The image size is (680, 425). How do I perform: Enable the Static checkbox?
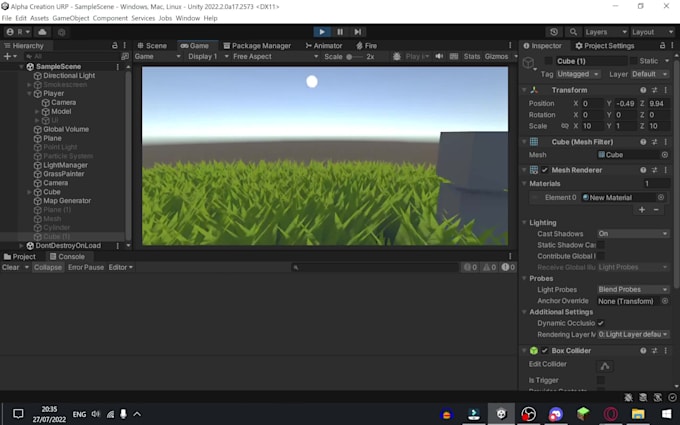634,61
